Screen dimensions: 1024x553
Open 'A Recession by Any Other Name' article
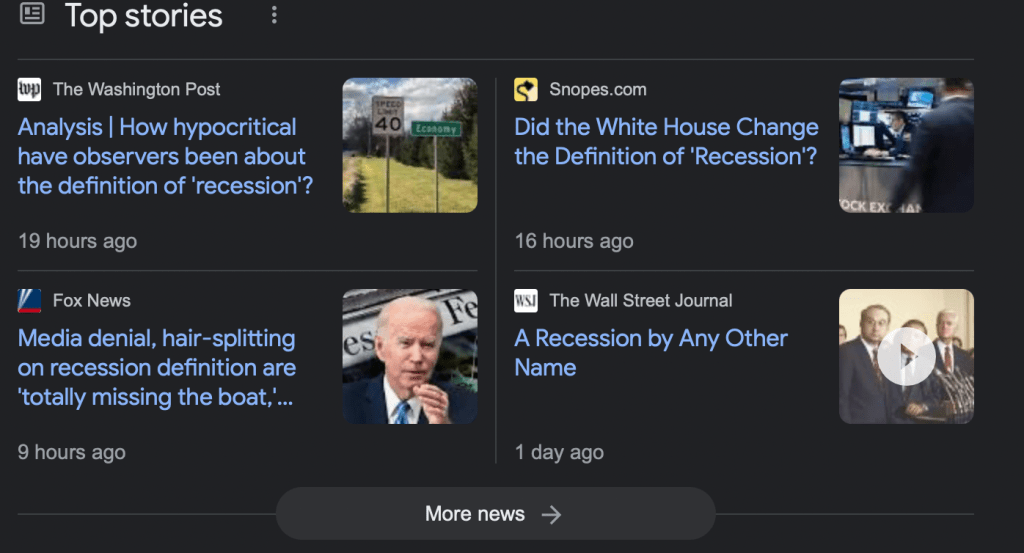(650, 352)
